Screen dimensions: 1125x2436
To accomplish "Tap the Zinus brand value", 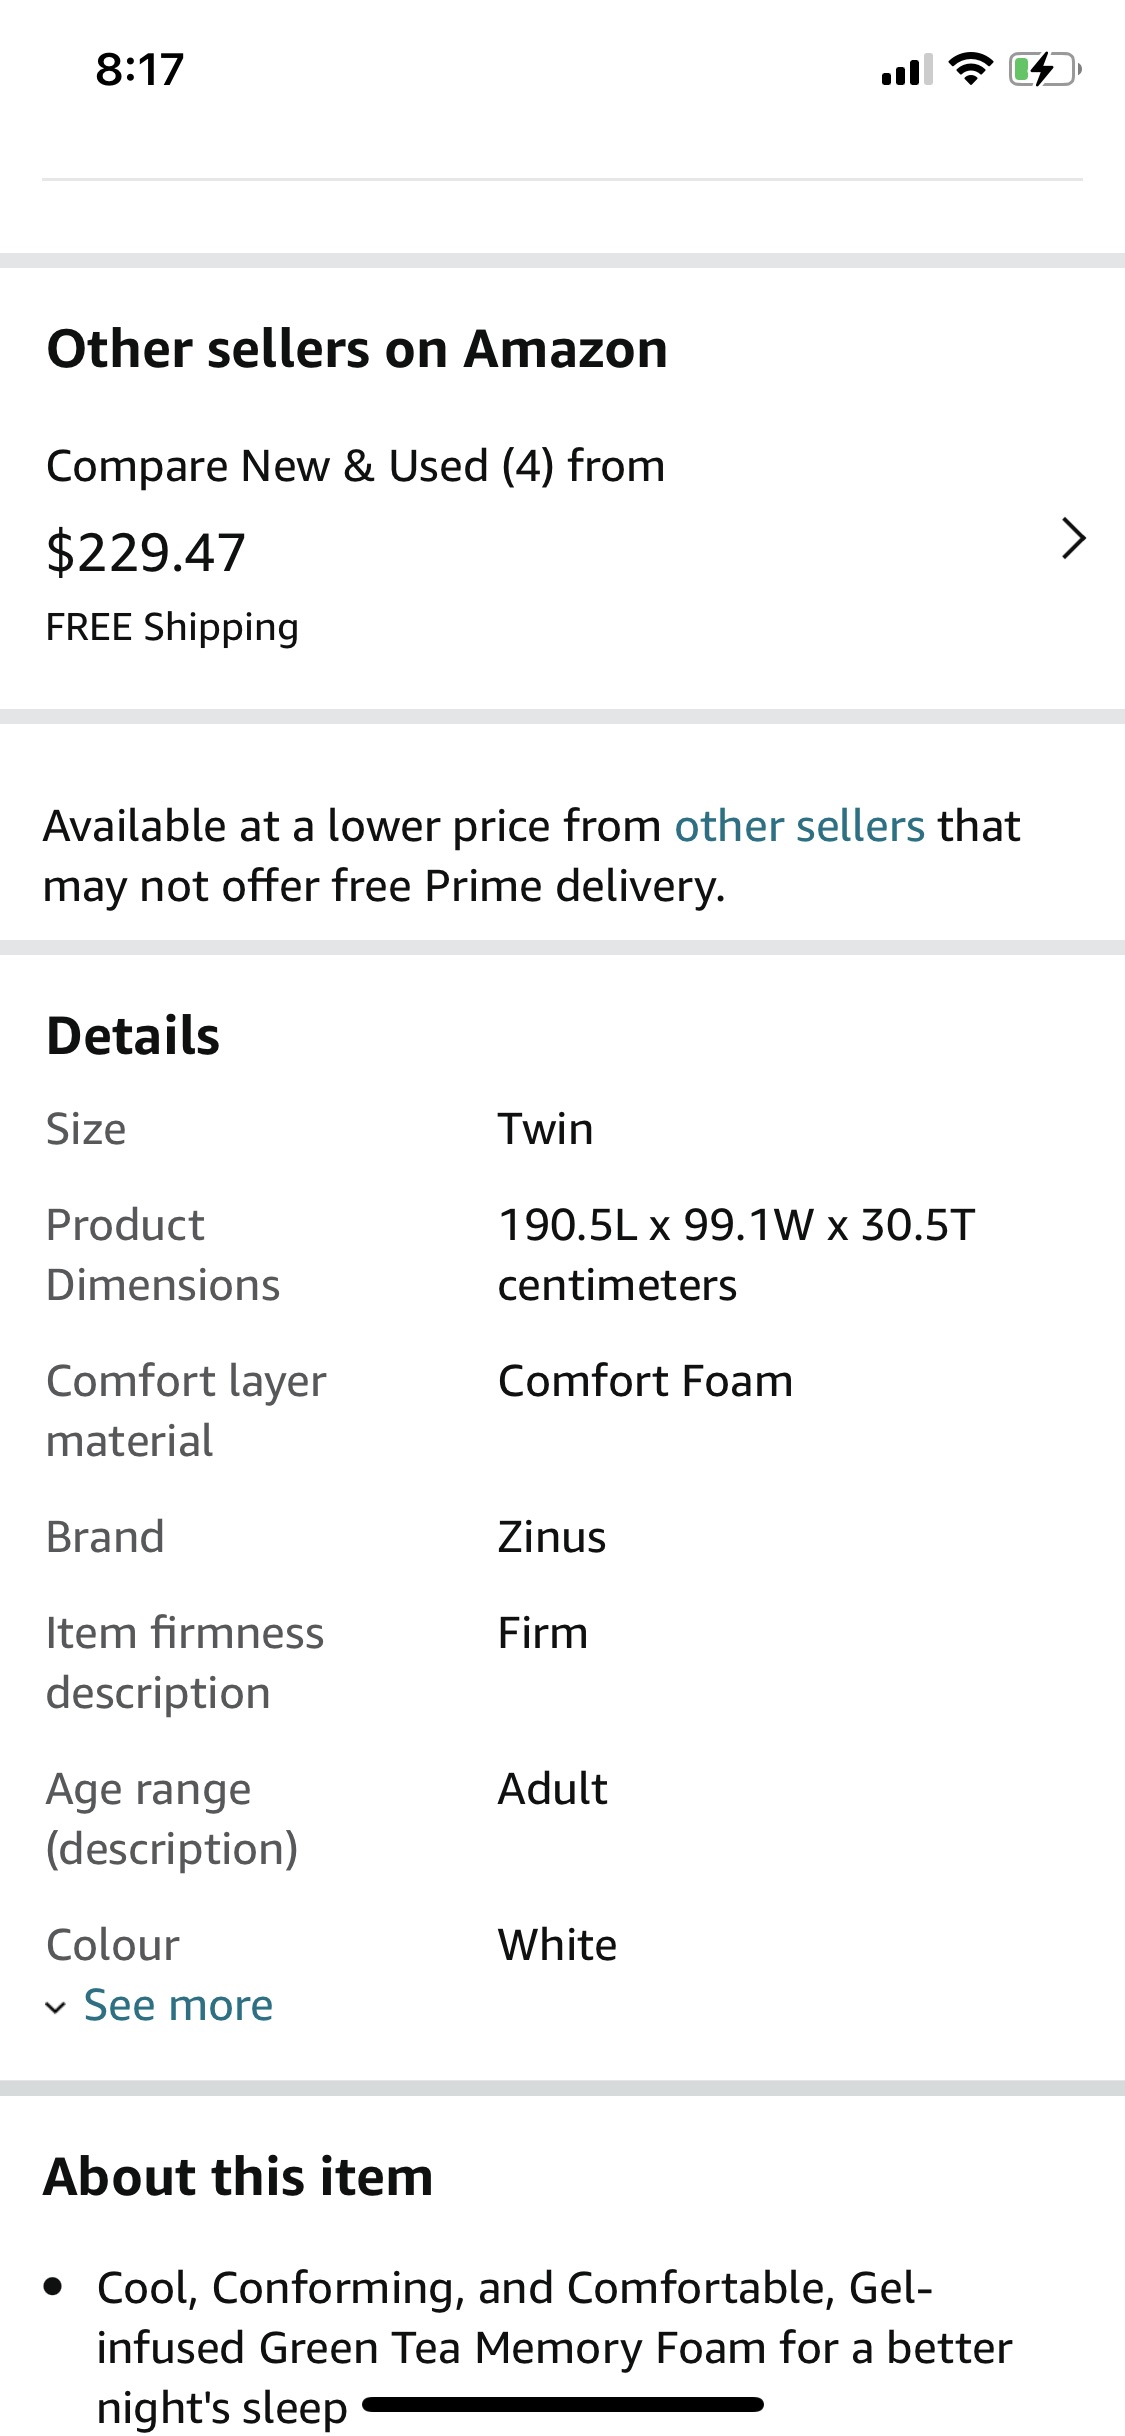I will pyautogui.click(x=552, y=1537).
